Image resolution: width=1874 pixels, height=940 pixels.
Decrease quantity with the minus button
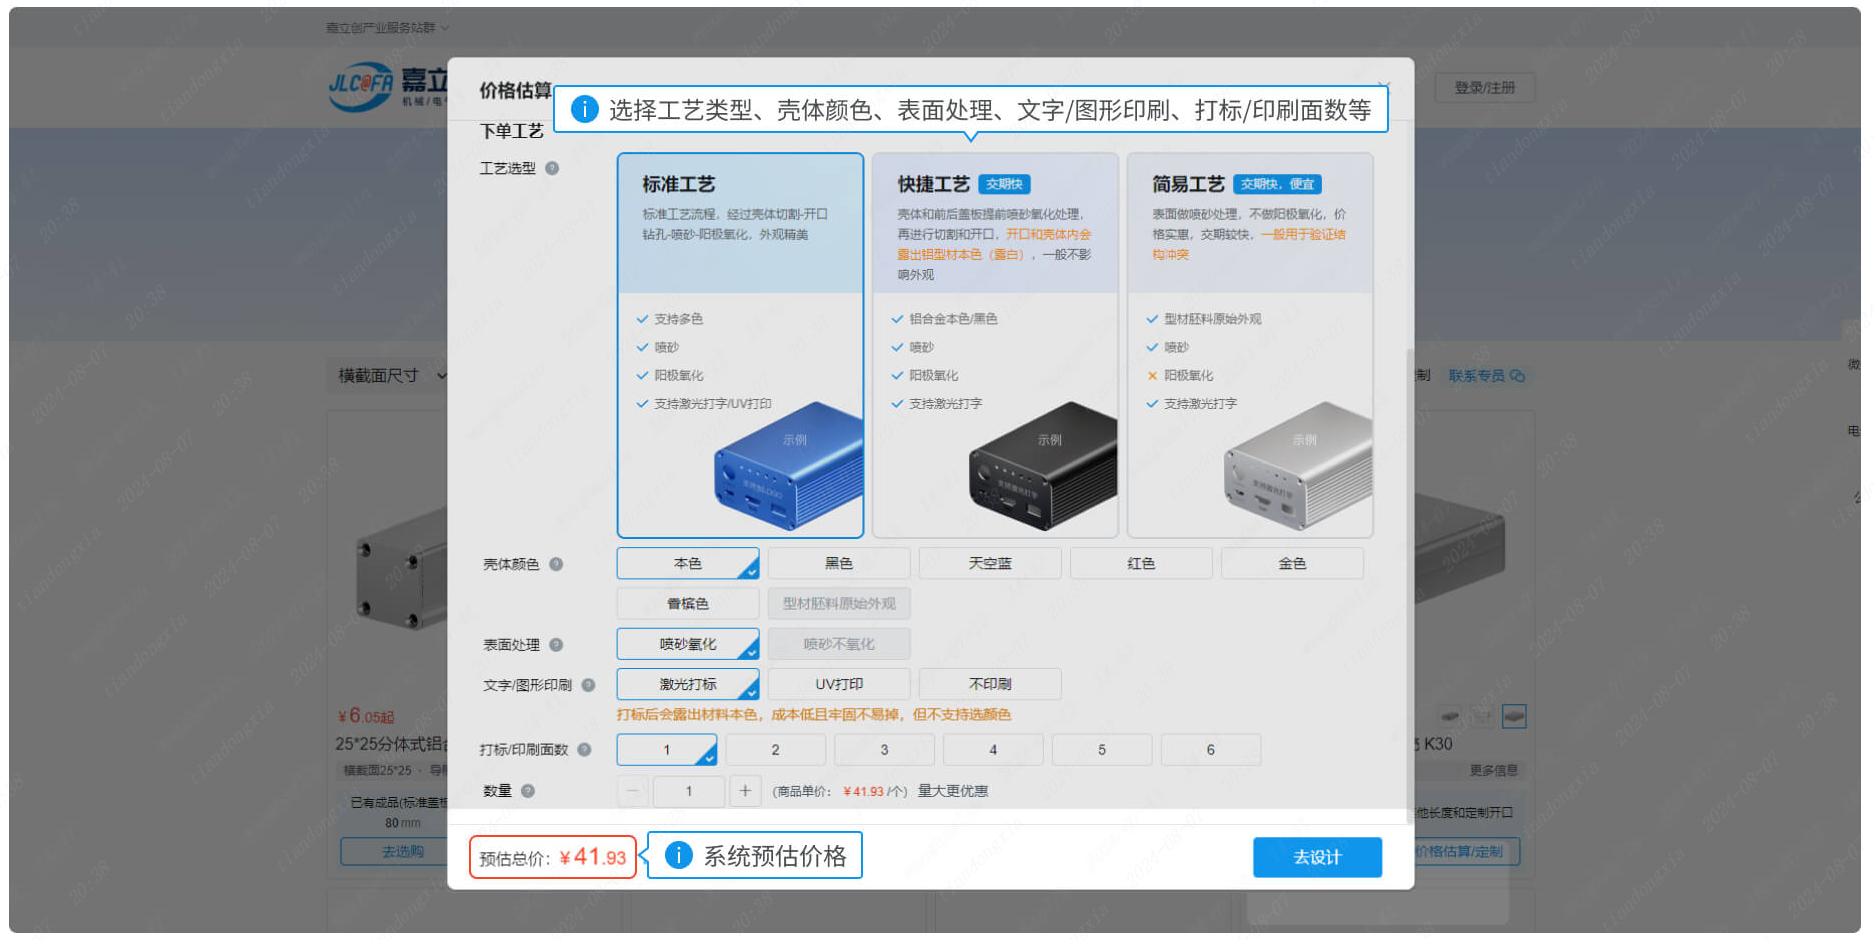pyautogui.click(x=632, y=791)
